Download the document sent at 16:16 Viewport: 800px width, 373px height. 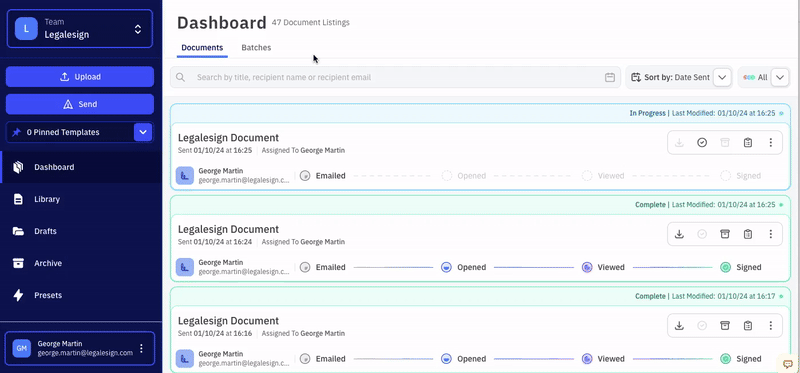pos(679,326)
